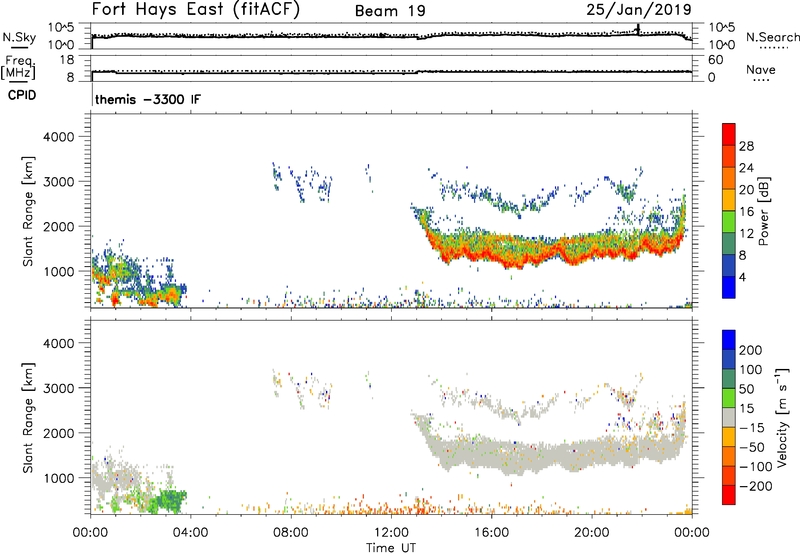Click the '20:00' time tick label
Viewport: 800px width, 554px height.
pyautogui.click(x=592, y=533)
